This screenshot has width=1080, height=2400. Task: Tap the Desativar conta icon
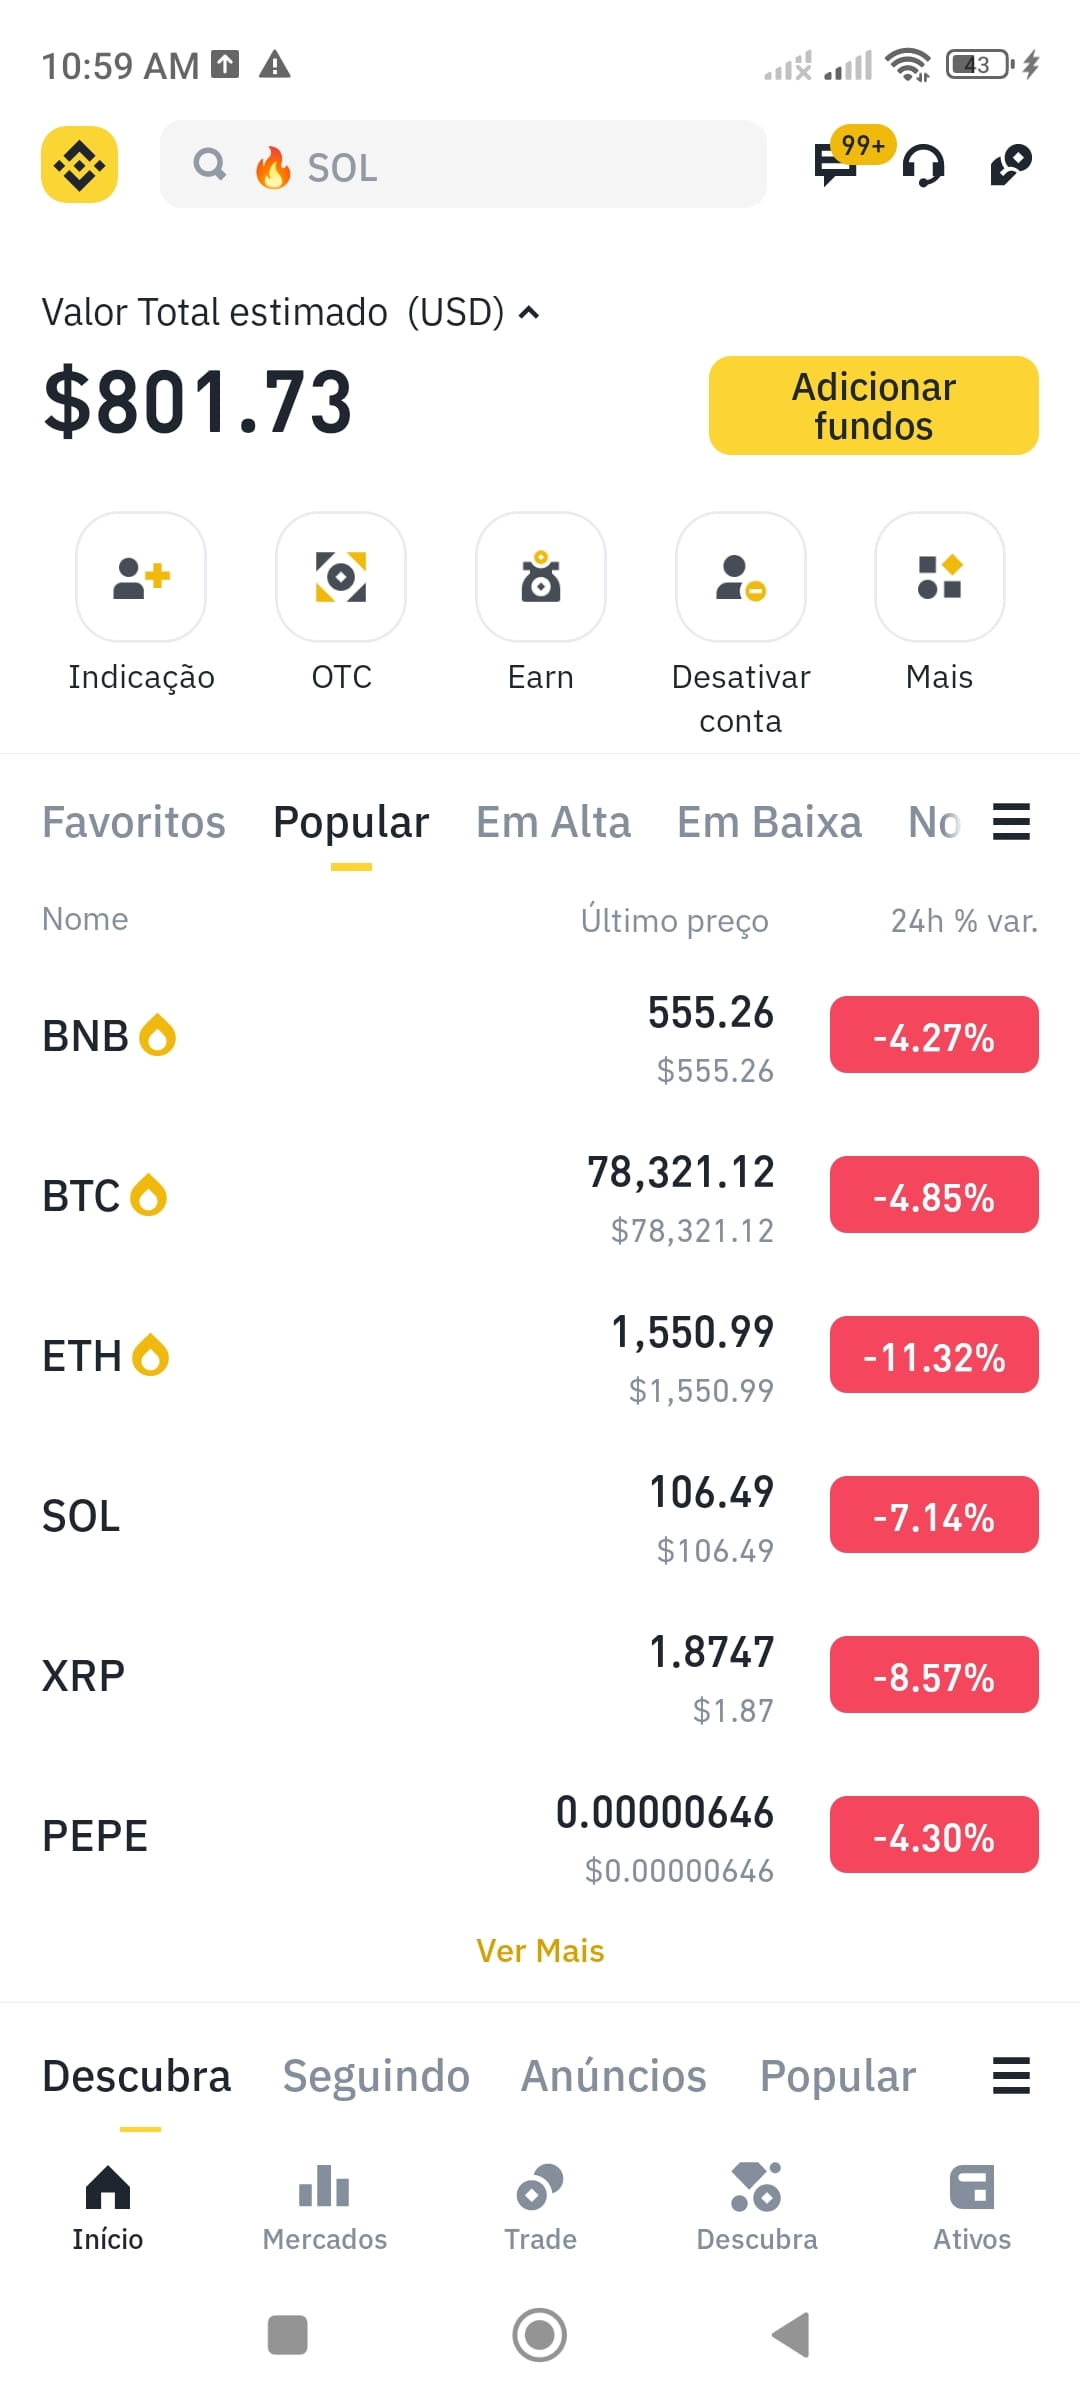tap(741, 577)
